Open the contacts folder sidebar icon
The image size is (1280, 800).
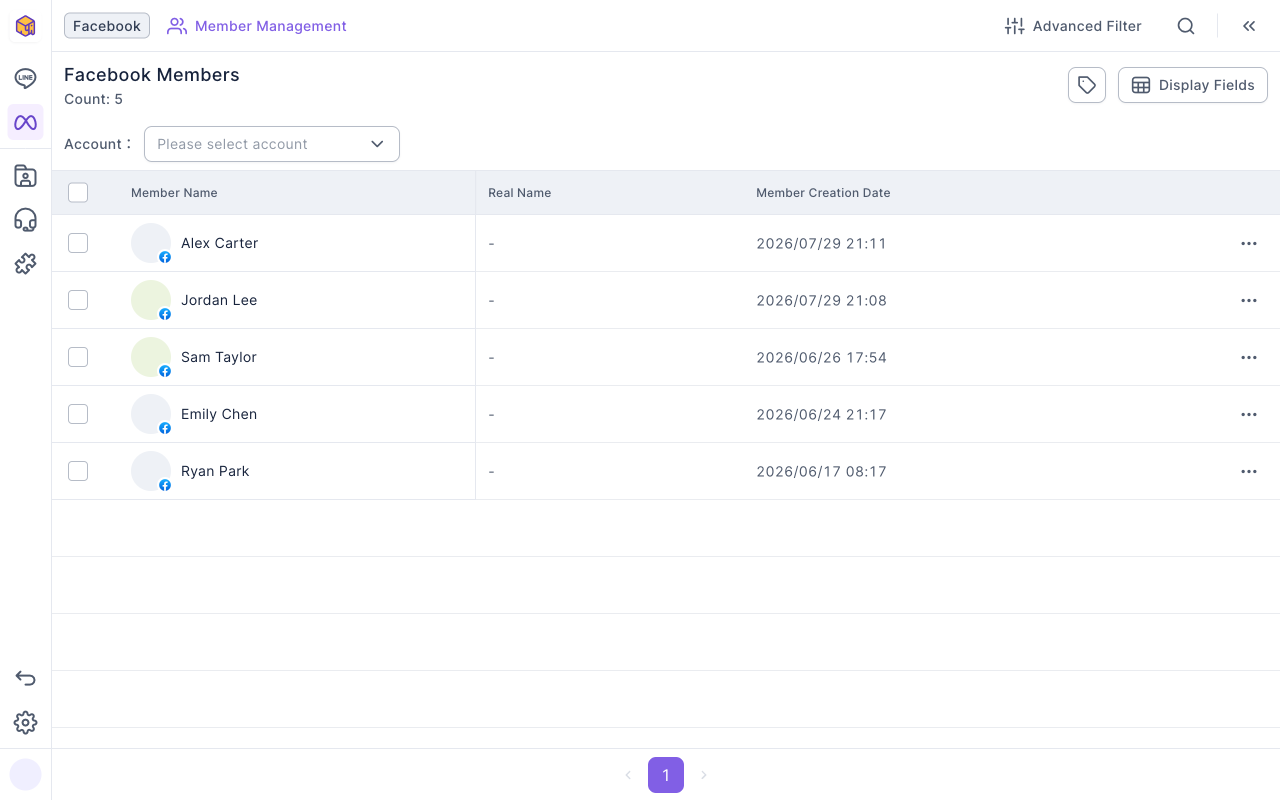pos(25,176)
